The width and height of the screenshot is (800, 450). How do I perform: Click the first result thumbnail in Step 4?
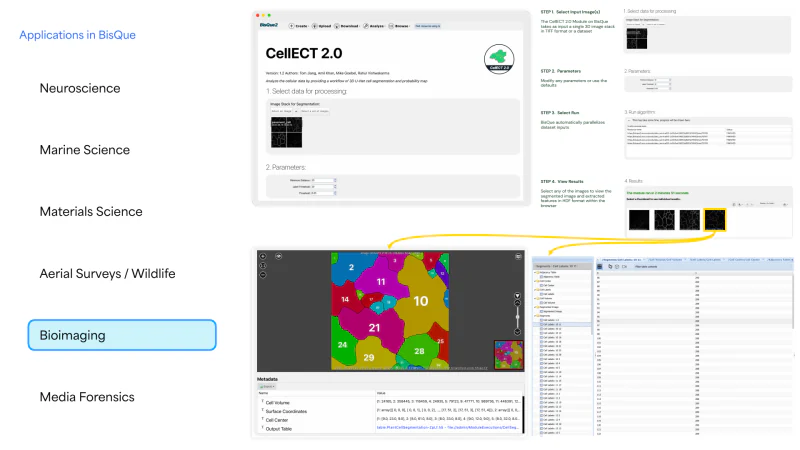(639, 220)
